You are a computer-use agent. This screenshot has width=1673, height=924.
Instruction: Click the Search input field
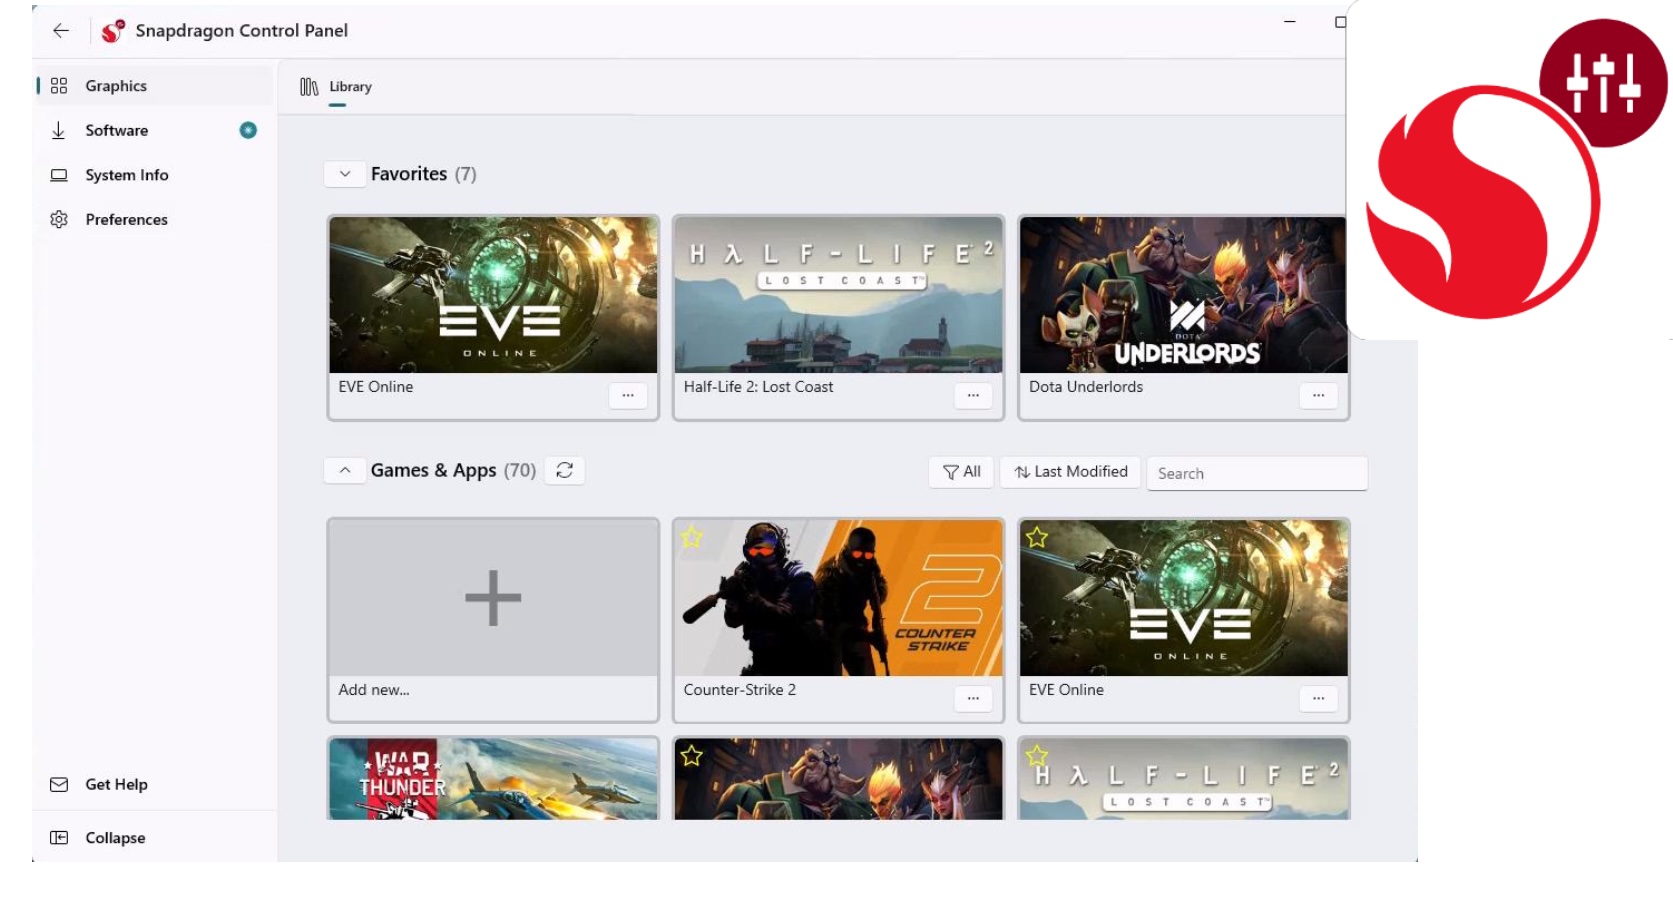pos(1256,474)
